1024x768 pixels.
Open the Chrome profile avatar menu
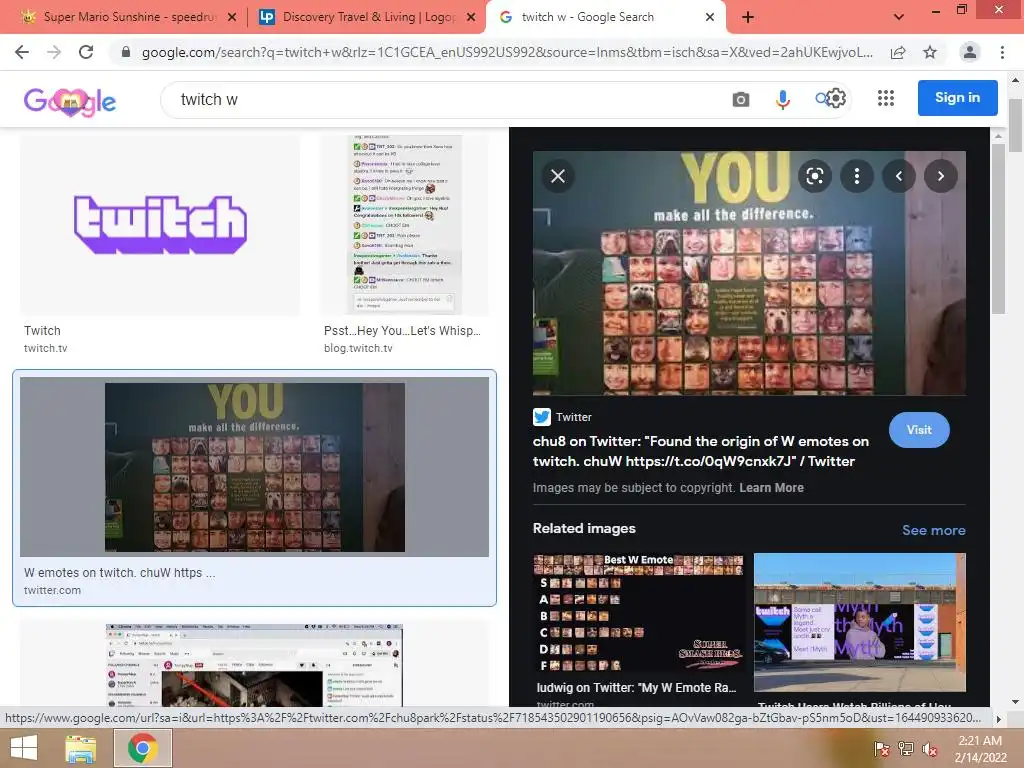click(970, 52)
